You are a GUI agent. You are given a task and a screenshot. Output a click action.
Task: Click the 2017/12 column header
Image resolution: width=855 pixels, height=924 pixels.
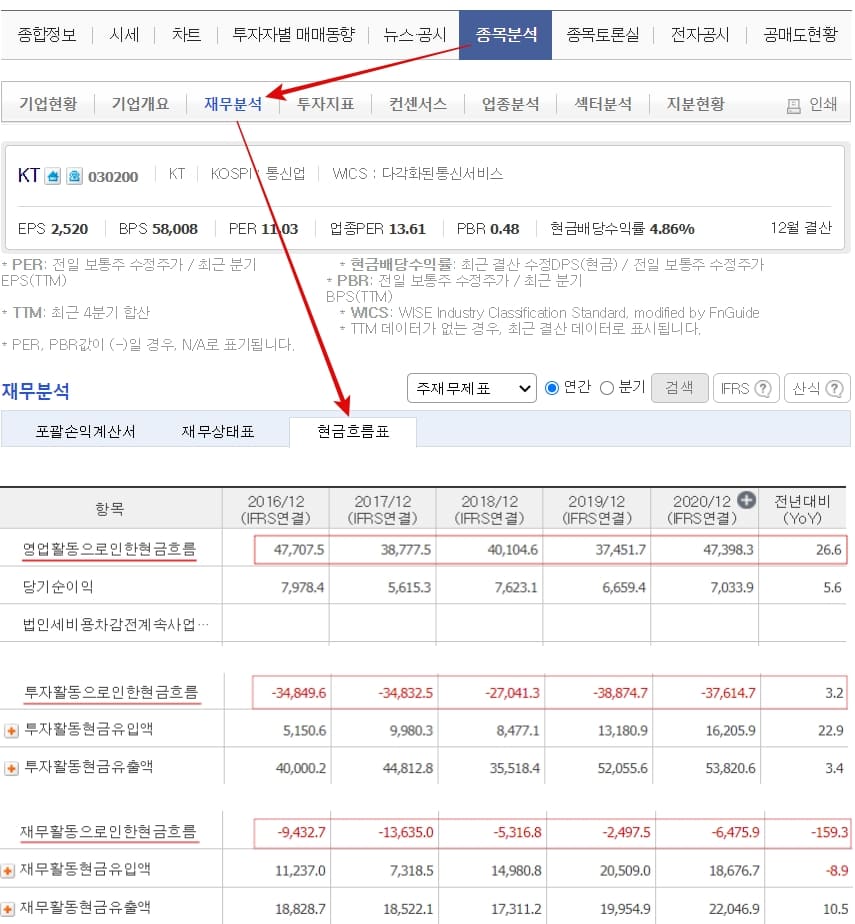point(382,510)
